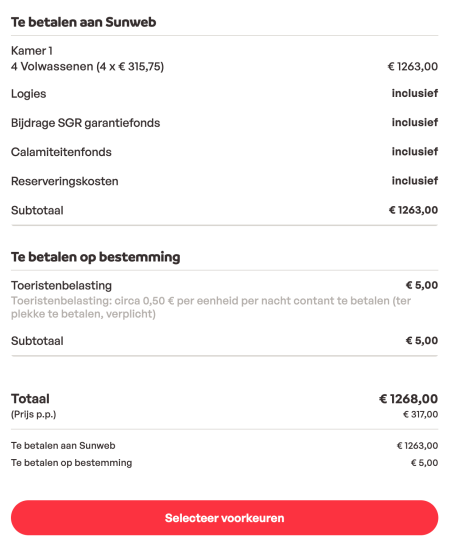Click the Sunweb Subtotaal amount € 1263,00
Viewport: 450px width, 544px height.
[413, 210]
